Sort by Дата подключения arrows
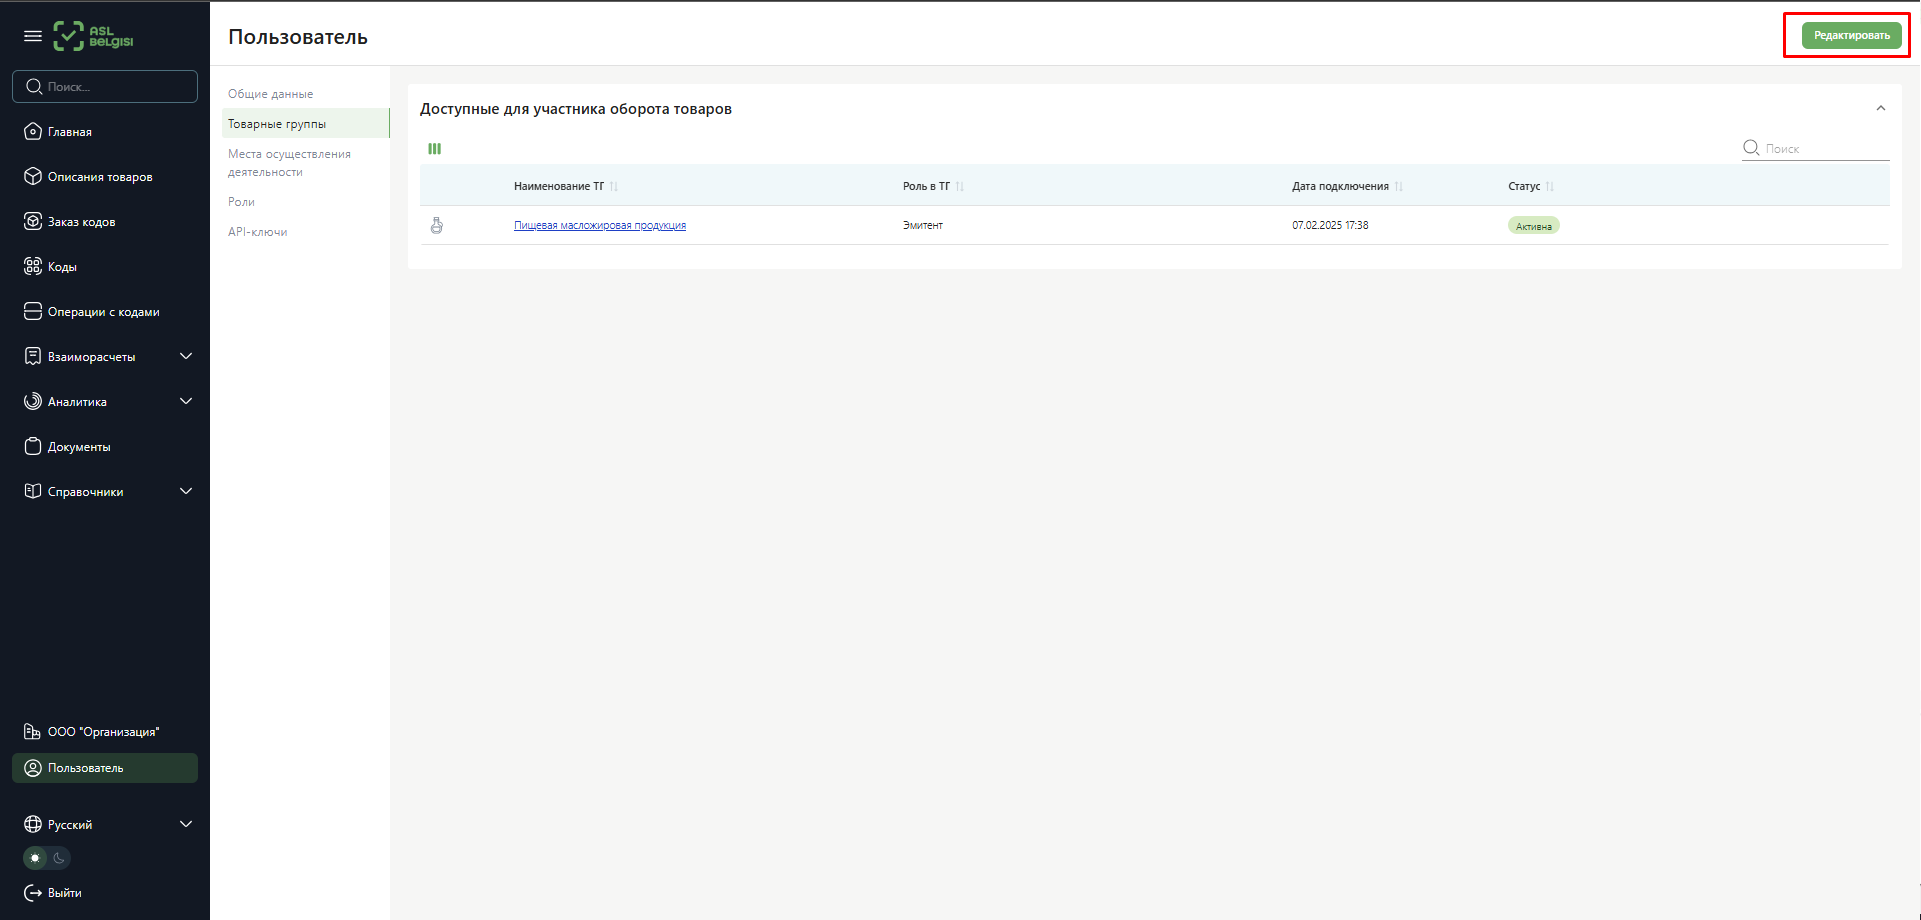The width and height of the screenshot is (1921, 920). pyautogui.click(x=1399, y=186)
